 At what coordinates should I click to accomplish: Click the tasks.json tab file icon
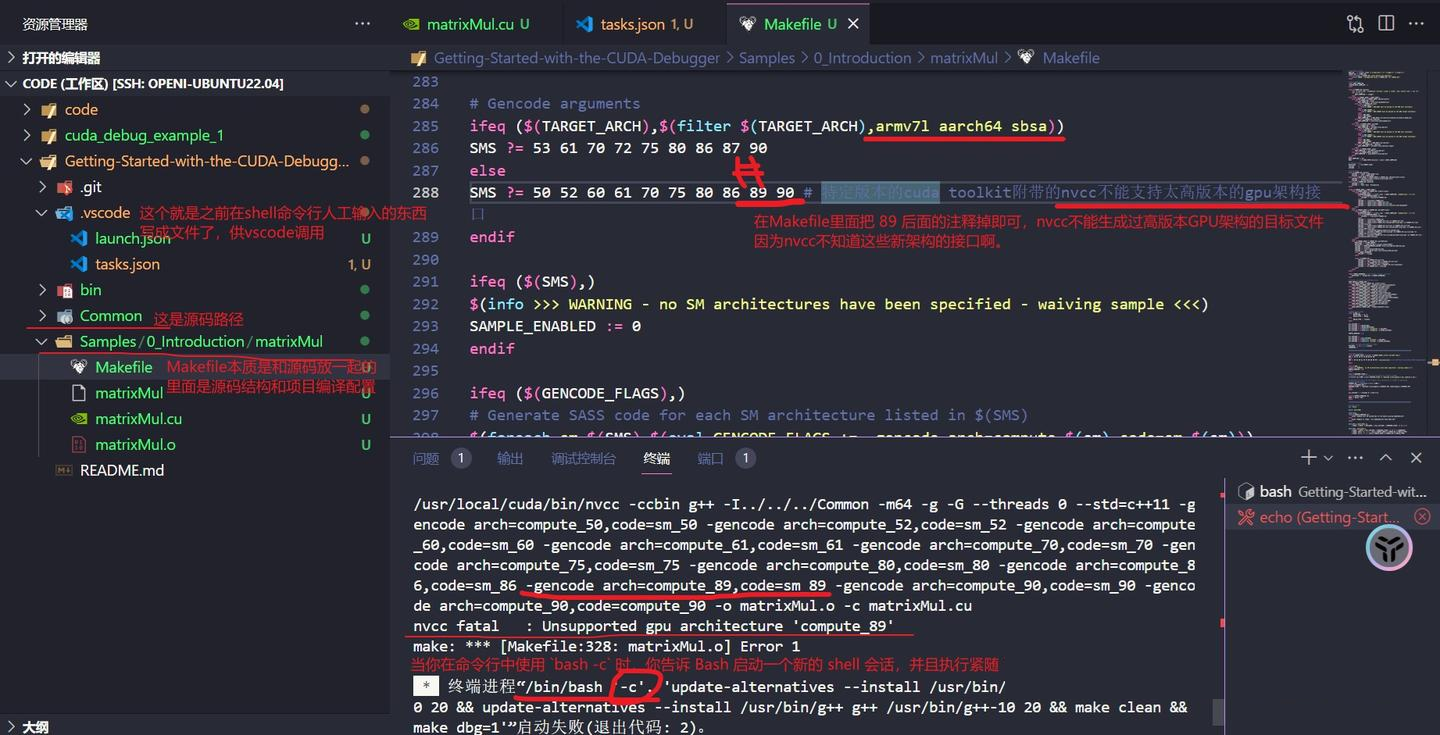583,24
